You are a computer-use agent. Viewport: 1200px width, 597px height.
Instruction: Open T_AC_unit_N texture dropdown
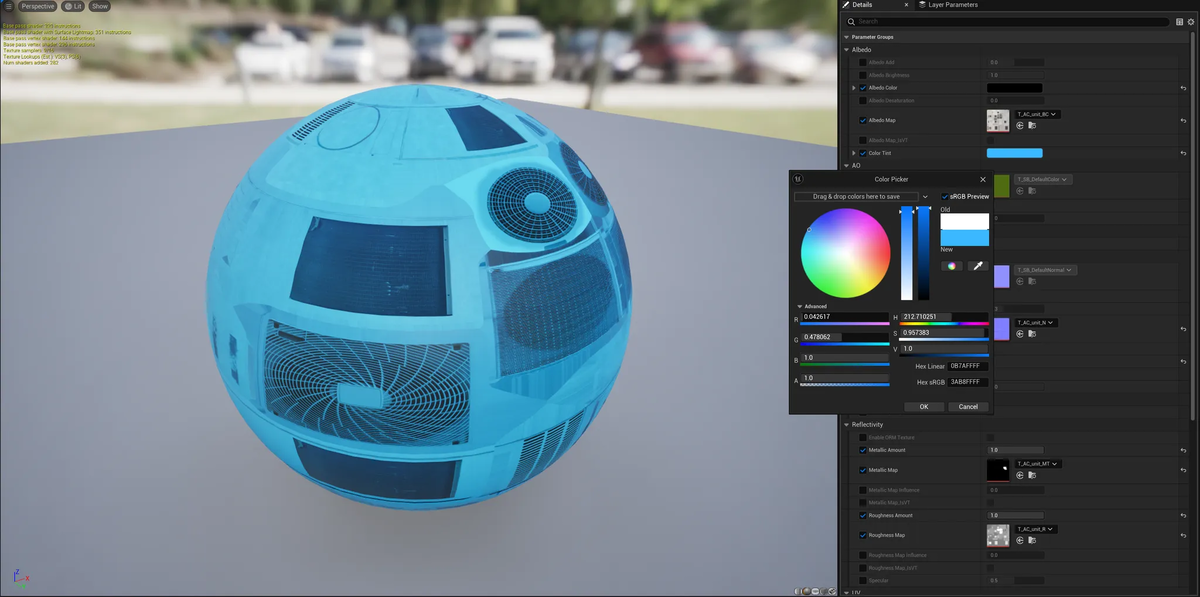pyautogui.click(x=1036, y=323)
